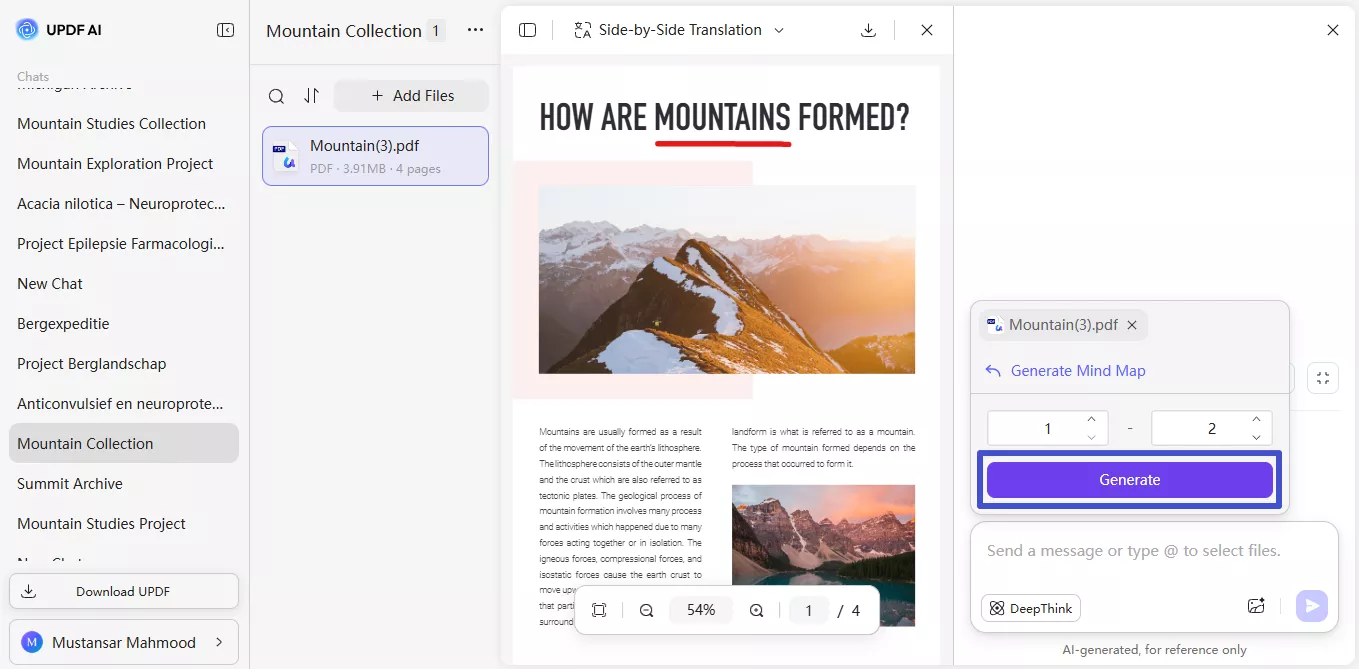The height and width of the screenshot is (669, 1359).
Task: Expand the Mustansar Mahmood account menu
Action: click(x=124, y=641)
